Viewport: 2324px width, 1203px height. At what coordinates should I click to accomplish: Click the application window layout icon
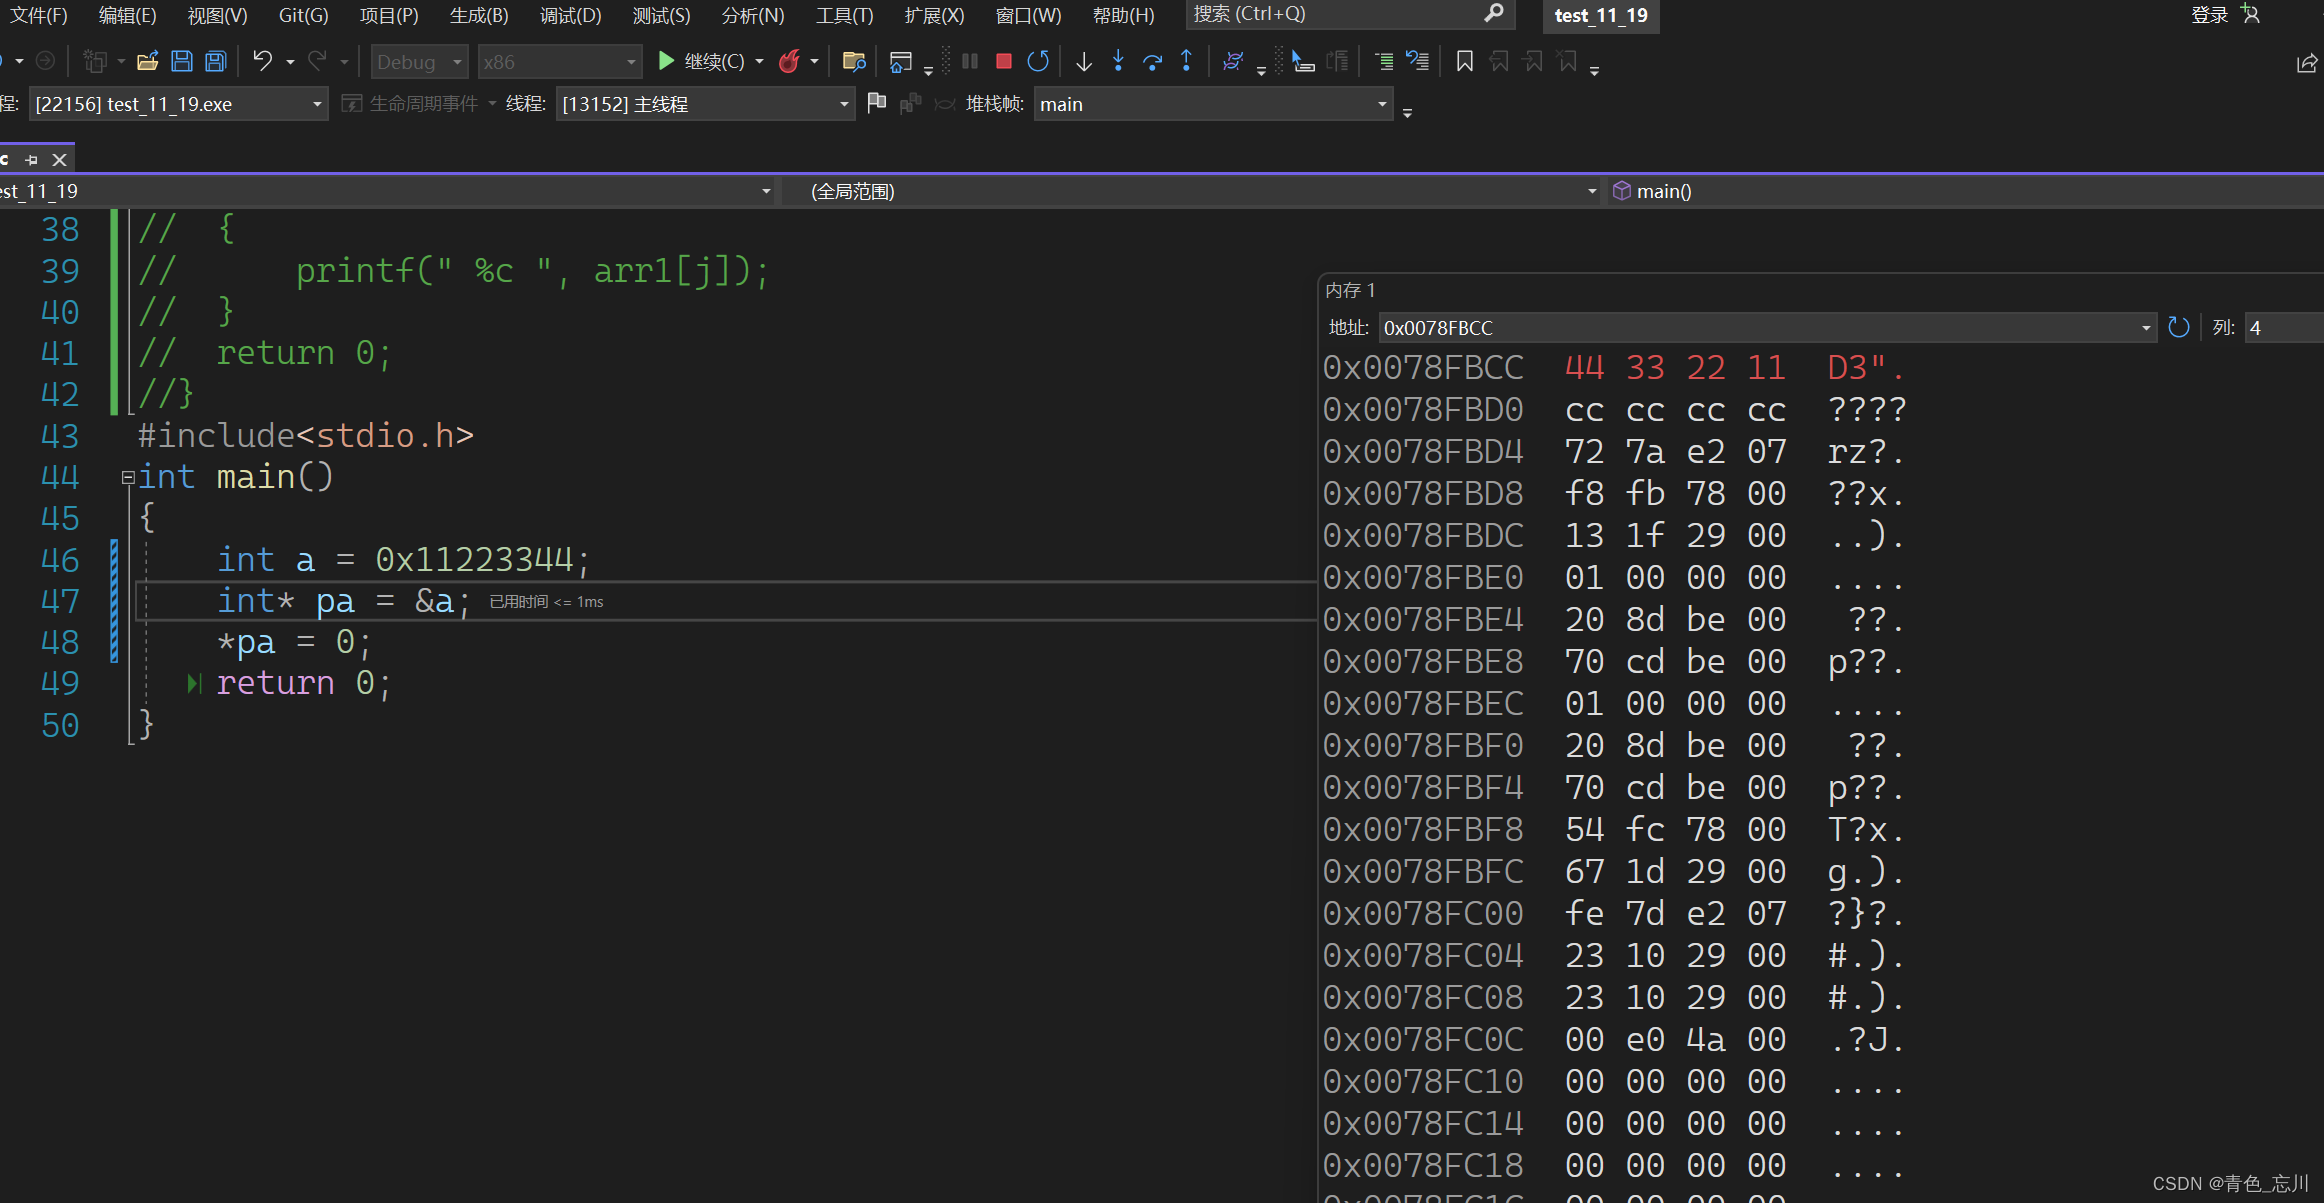click(900, 62)
